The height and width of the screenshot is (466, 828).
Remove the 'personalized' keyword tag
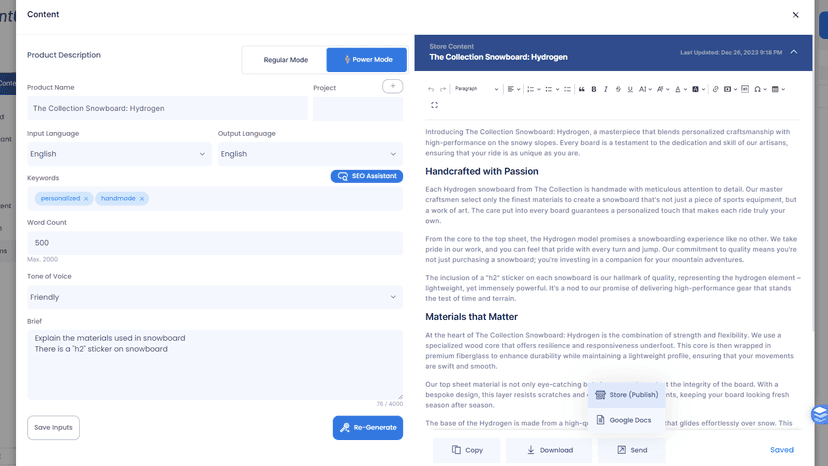tap(86, 199)
